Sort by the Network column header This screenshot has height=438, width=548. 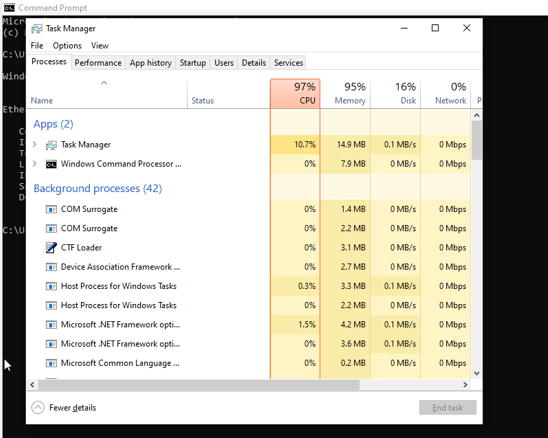click(x=446, y=94)
